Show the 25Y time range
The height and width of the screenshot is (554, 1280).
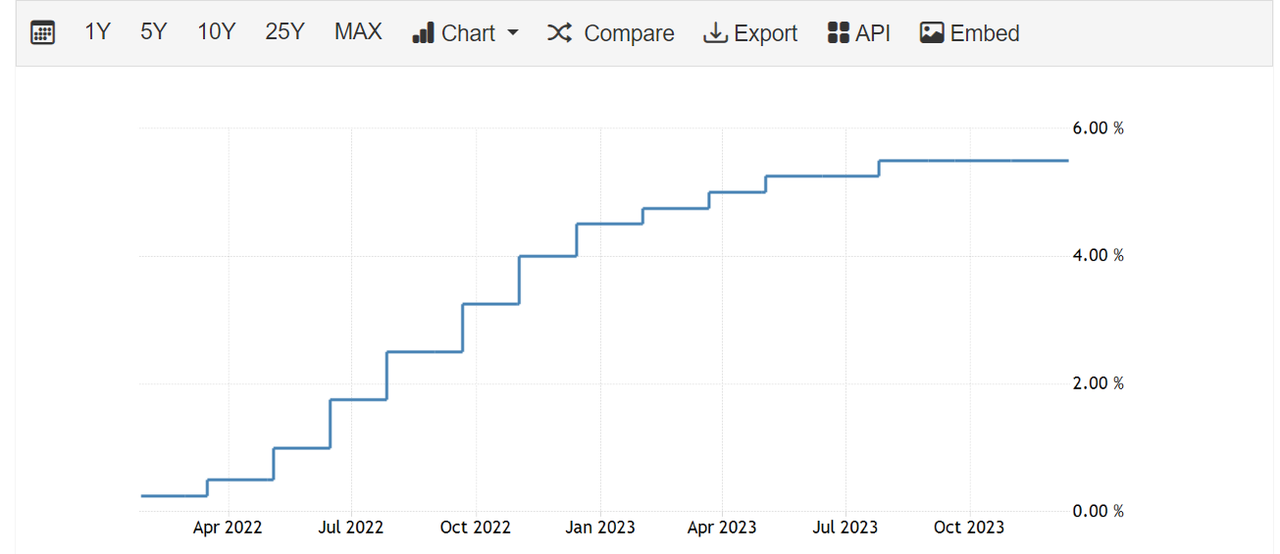pos(284,32)
